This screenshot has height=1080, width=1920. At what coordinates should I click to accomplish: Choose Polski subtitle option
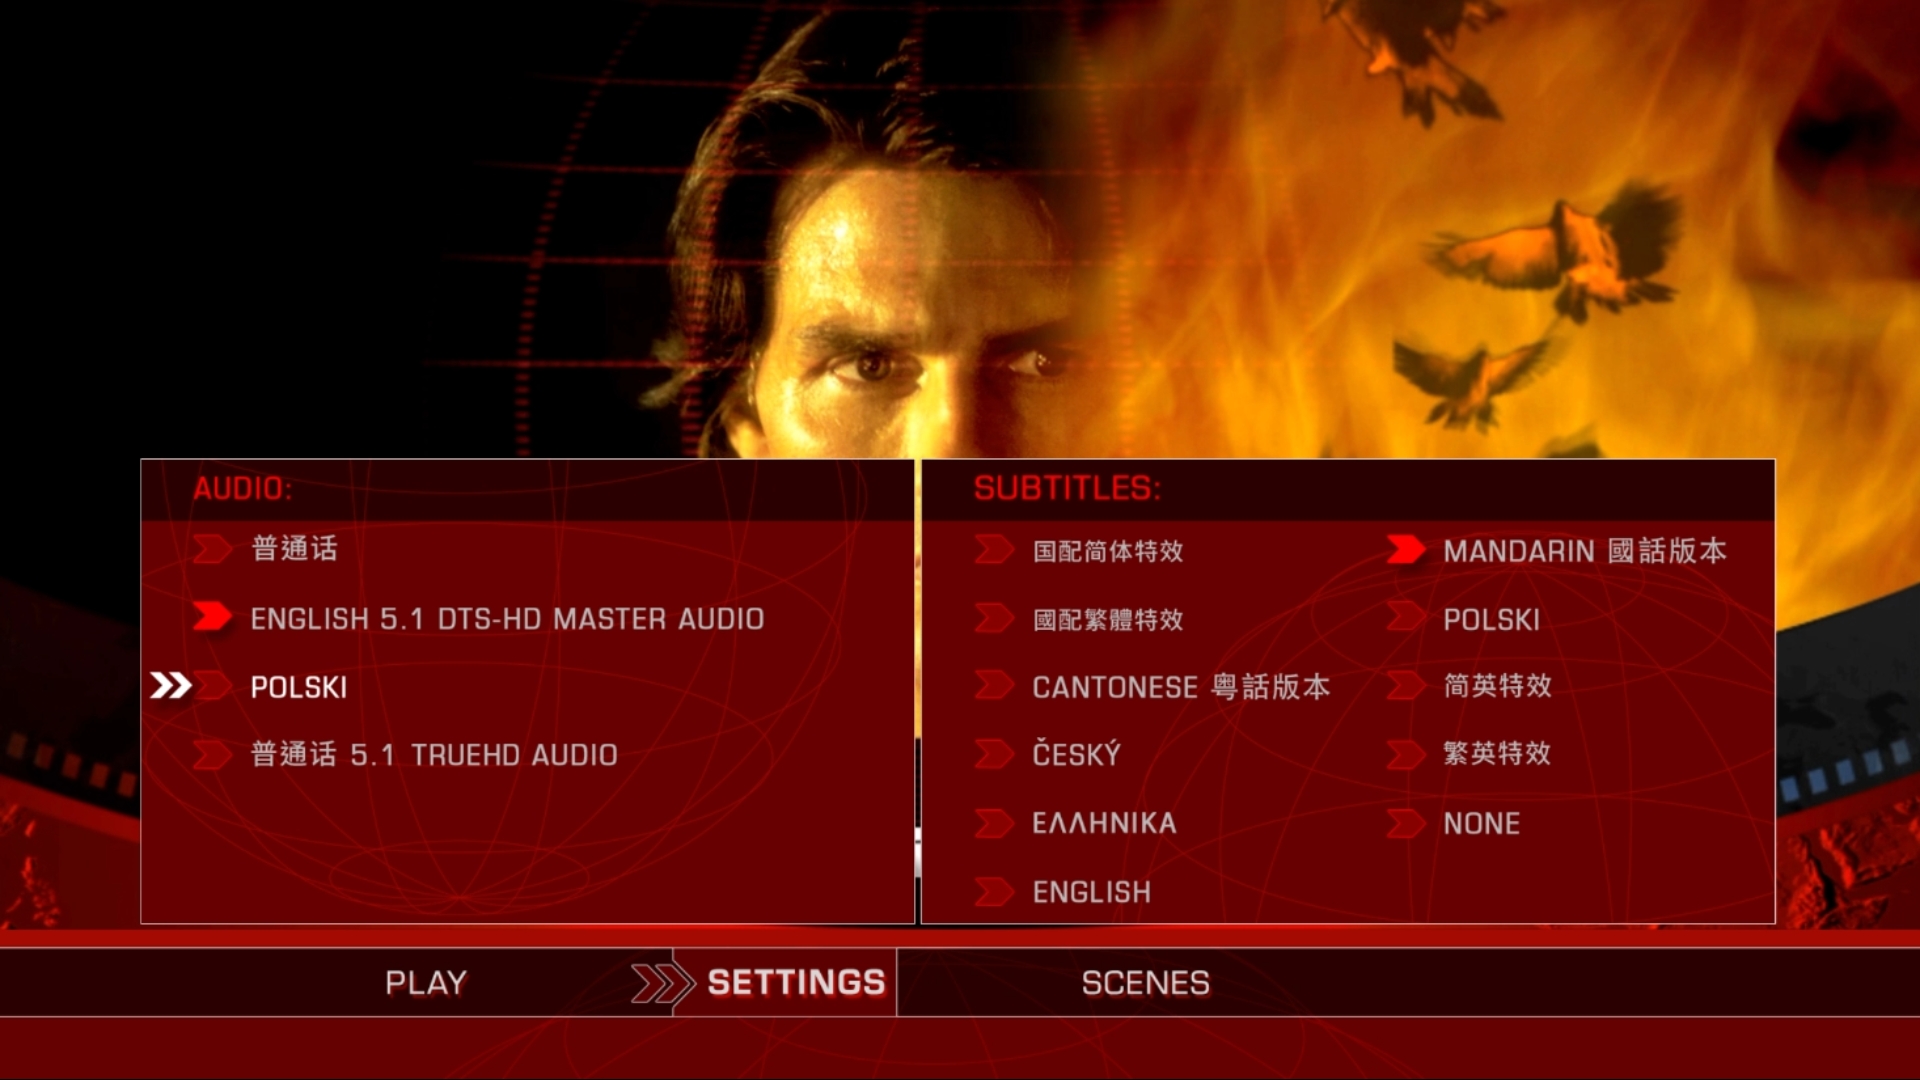point(1491,620)
